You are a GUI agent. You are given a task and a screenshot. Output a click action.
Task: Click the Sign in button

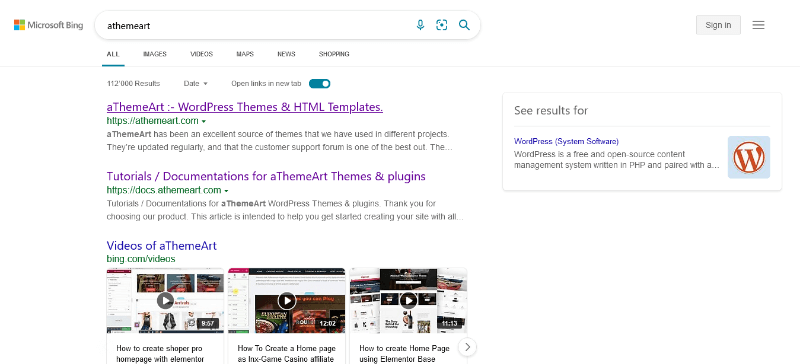click(x=718, y=25)
